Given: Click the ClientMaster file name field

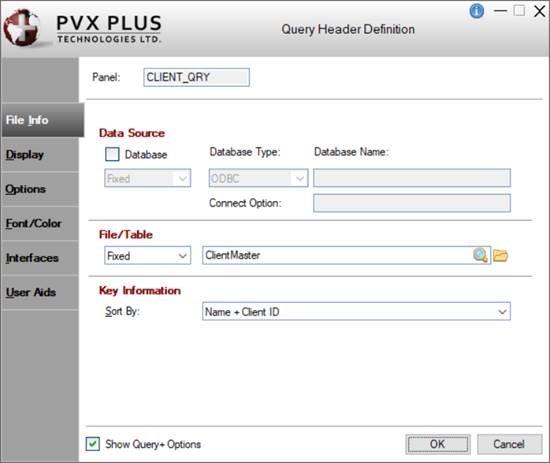Looking at the screenshot, I should point(337,255).
